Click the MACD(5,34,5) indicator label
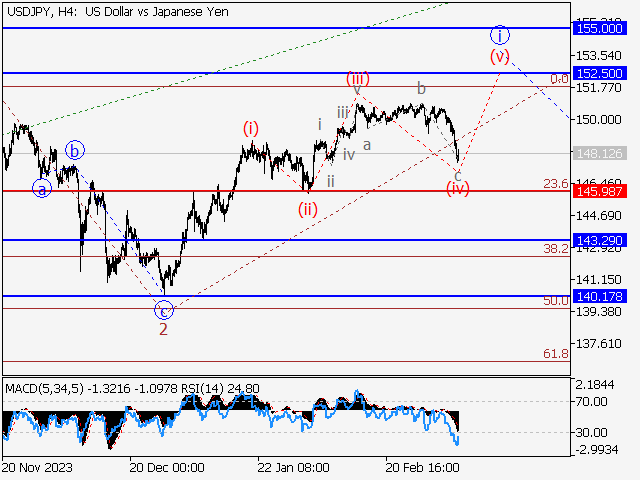The height and width of the screenshot is (480, 640). pyautogui.click(x=44, y=389)
